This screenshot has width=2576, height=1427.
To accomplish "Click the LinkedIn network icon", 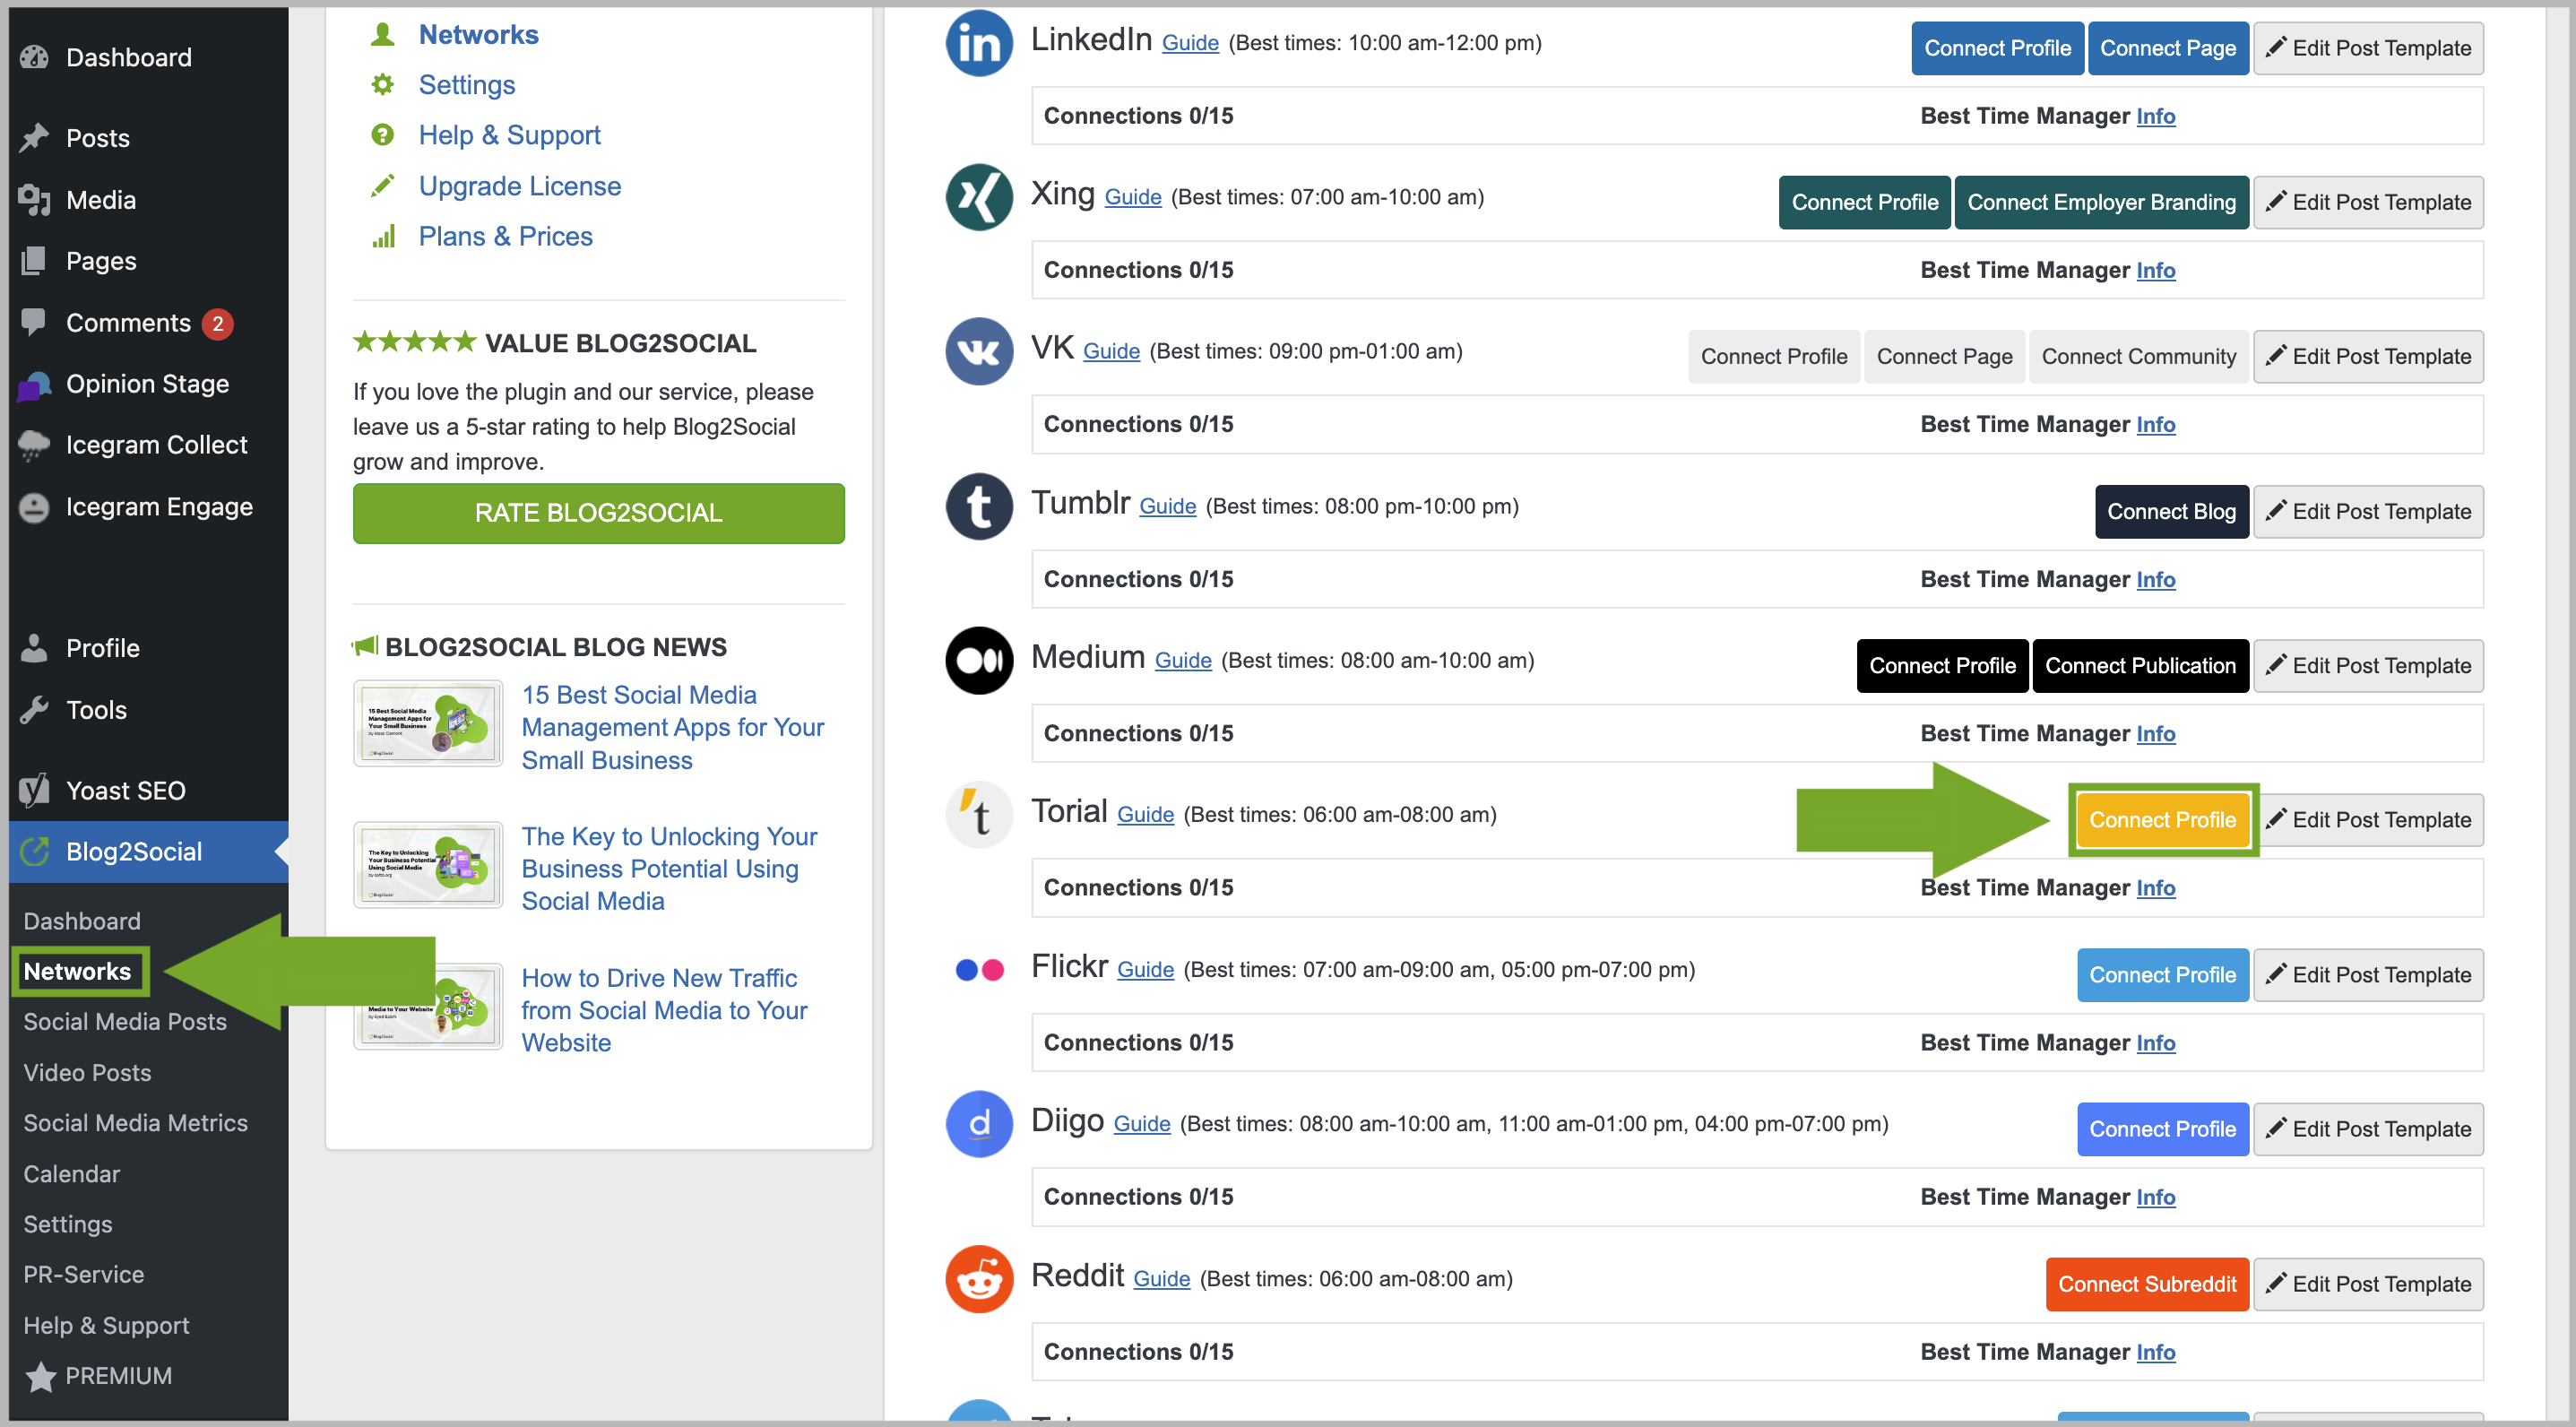I will pos(978,43).
